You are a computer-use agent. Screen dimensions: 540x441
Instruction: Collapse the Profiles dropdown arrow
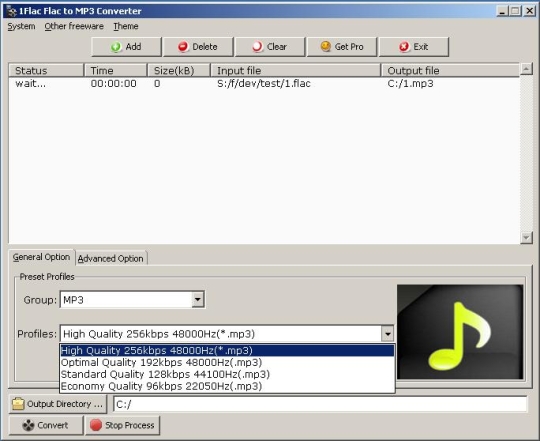click(387, 334)
